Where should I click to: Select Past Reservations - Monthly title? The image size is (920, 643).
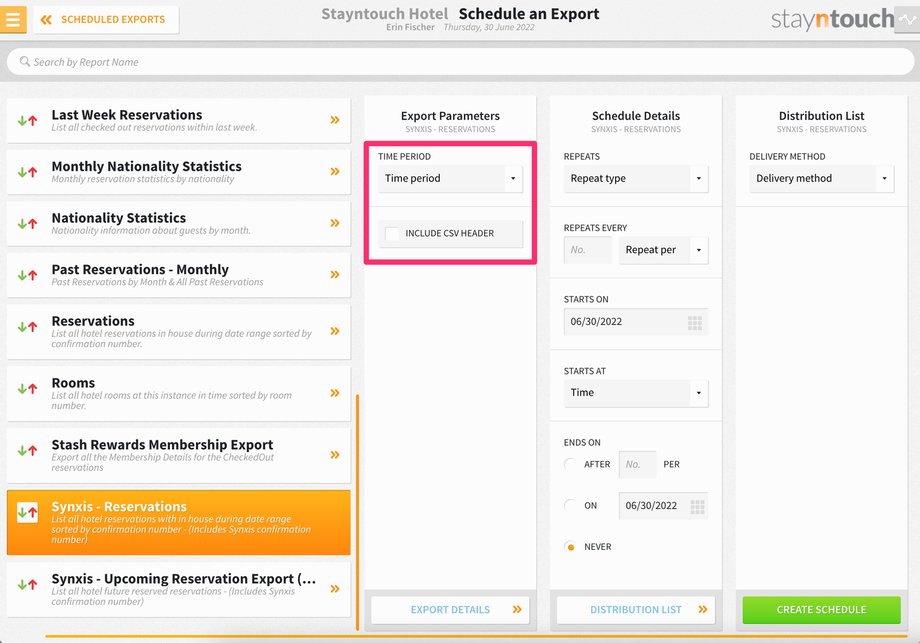click(140, 270)
